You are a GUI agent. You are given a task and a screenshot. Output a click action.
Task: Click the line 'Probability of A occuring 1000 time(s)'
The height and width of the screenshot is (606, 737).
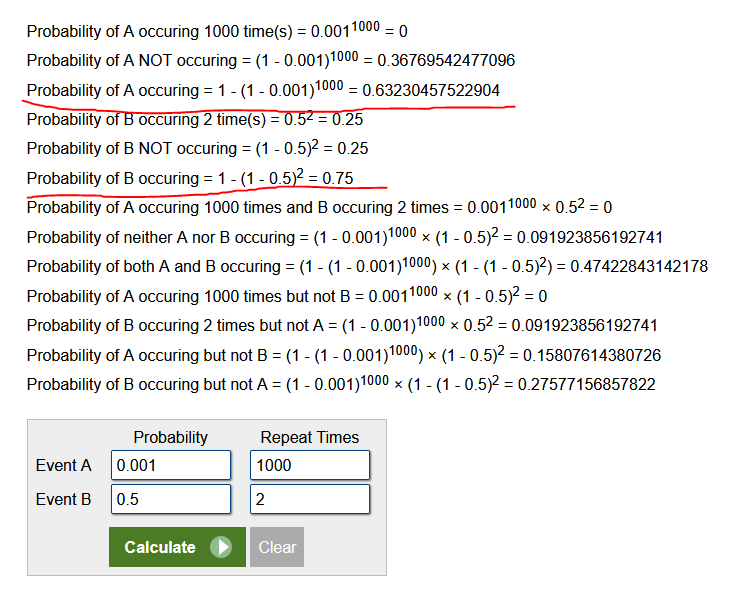click(217, 30)
